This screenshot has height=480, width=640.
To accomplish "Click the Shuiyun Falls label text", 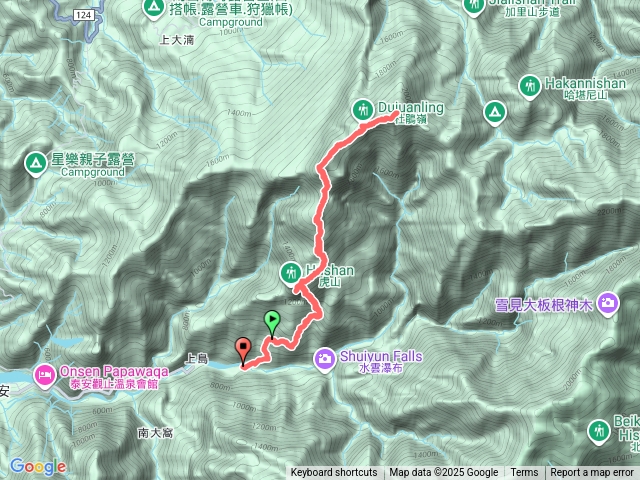I will [x=381, y=356].
